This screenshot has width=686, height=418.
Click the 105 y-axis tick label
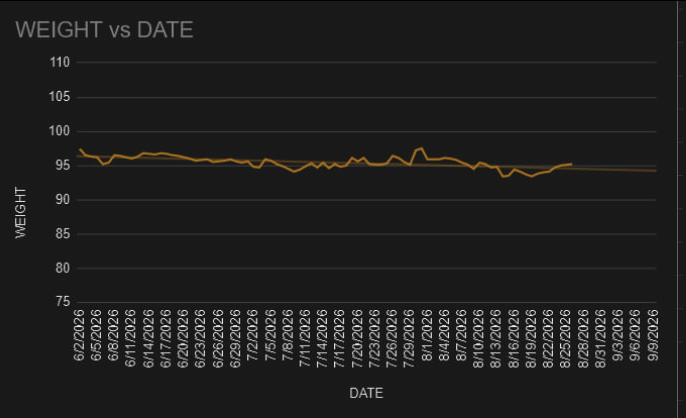(60, 97)
